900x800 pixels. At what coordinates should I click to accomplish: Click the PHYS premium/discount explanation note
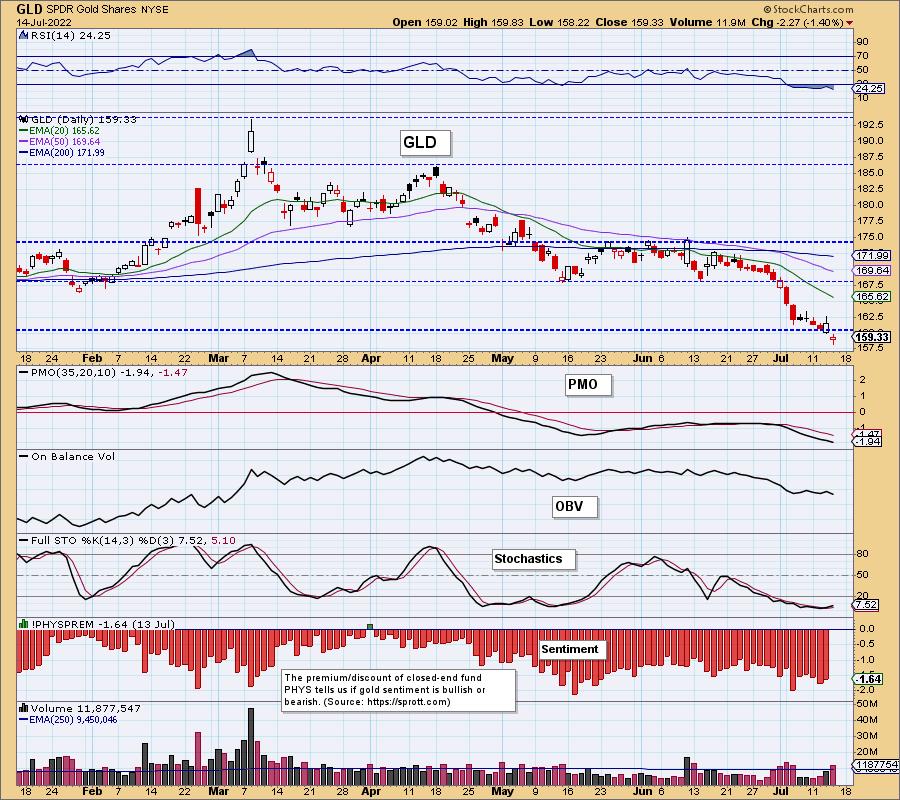coord(398,690)
